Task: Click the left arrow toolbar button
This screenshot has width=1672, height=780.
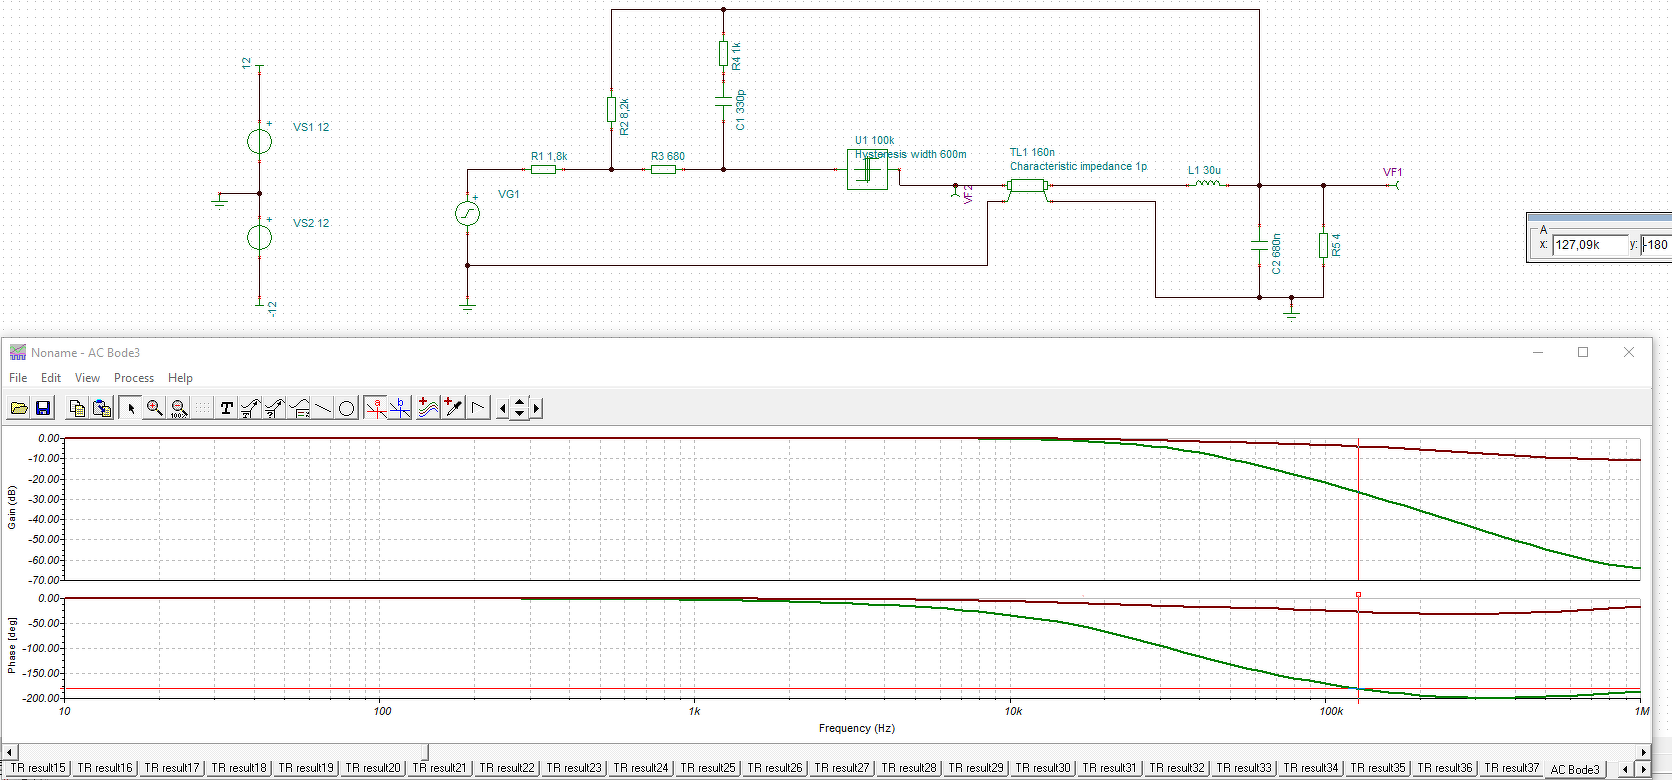Action: pos(503,408)
